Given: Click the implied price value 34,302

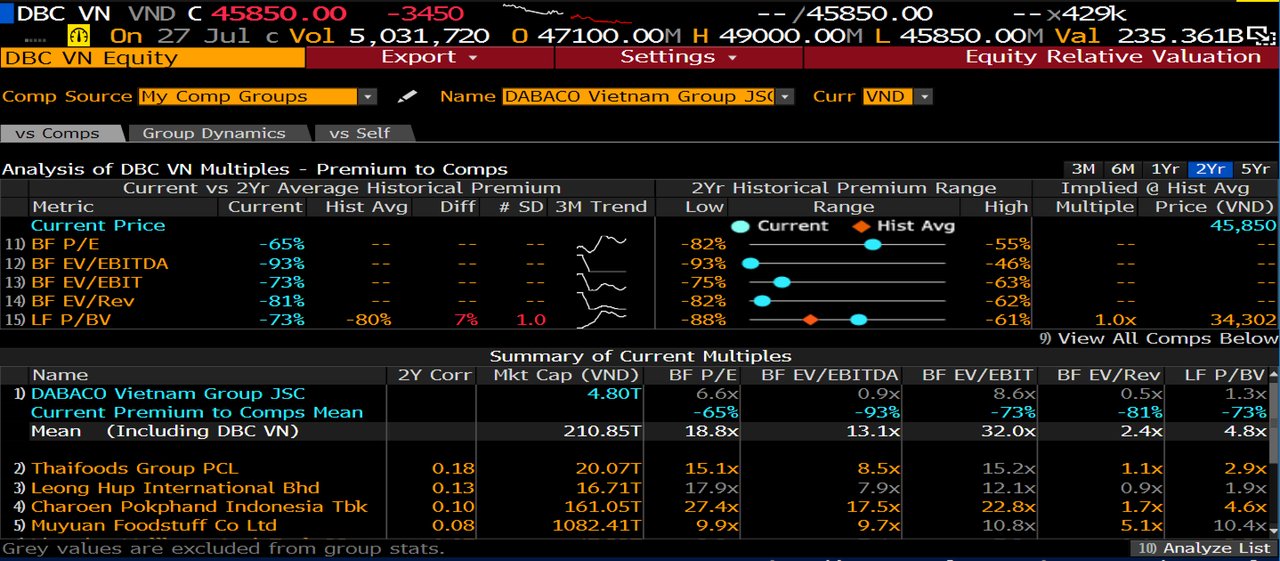Looking at the screenshot, I should (x=1243, y=320).
